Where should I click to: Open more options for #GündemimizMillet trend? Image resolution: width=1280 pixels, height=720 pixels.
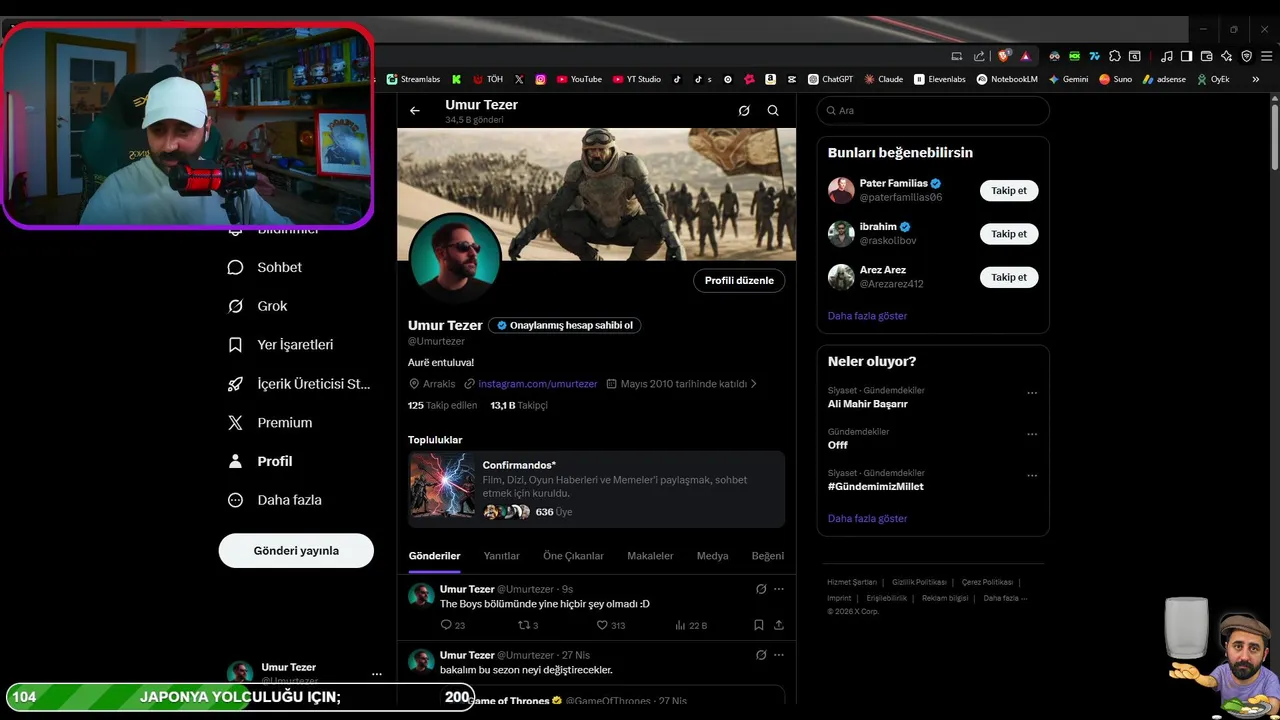[x=1032, y=475]
